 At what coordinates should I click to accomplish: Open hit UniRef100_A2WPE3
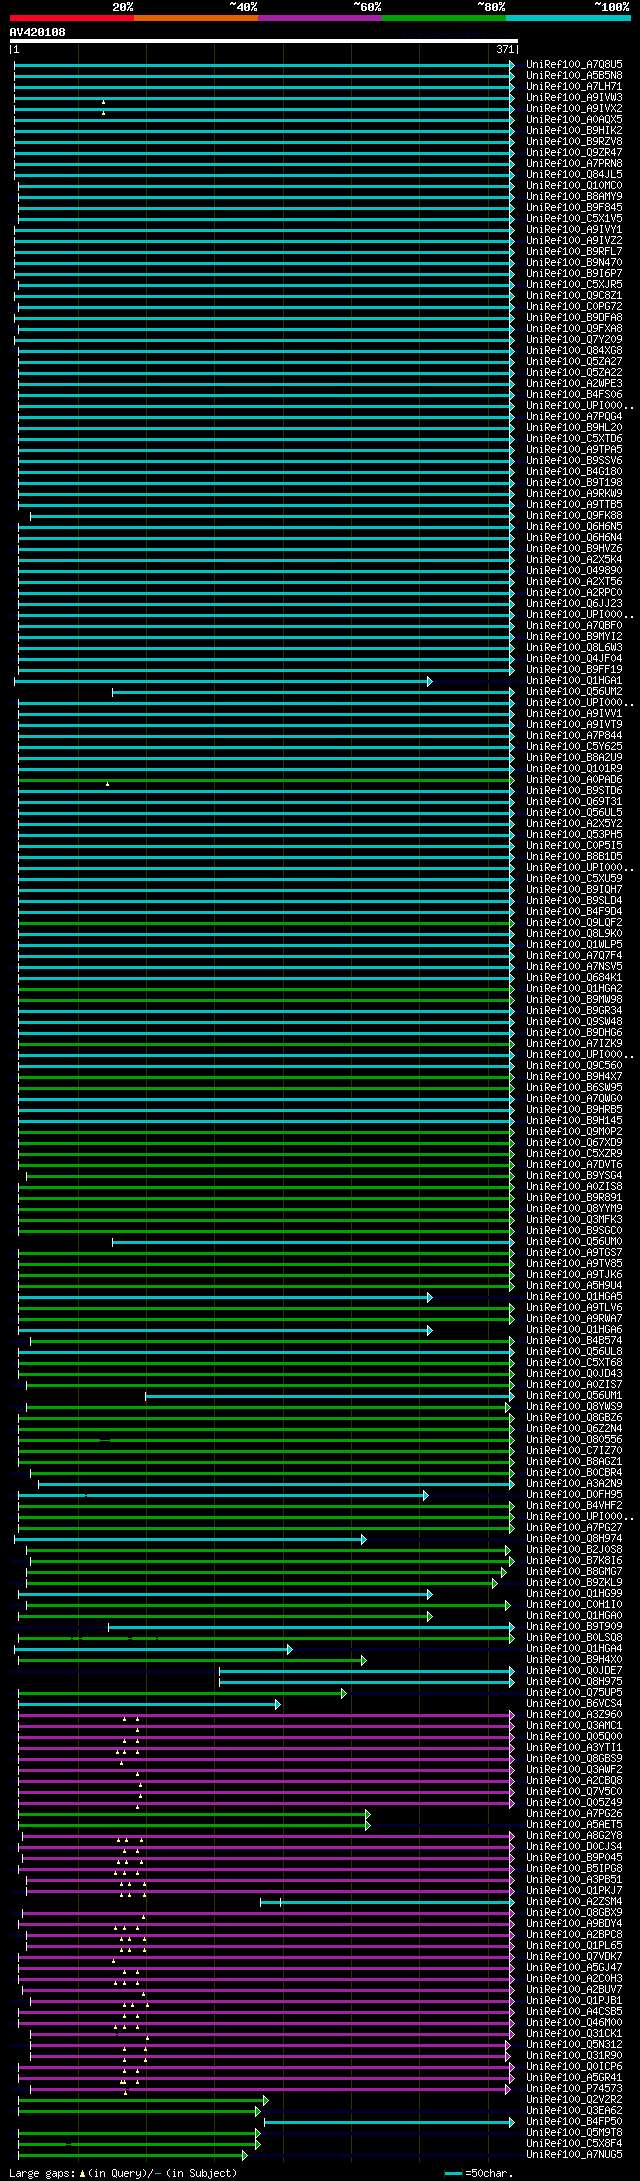pyautogui.click(x=574, y=383)
